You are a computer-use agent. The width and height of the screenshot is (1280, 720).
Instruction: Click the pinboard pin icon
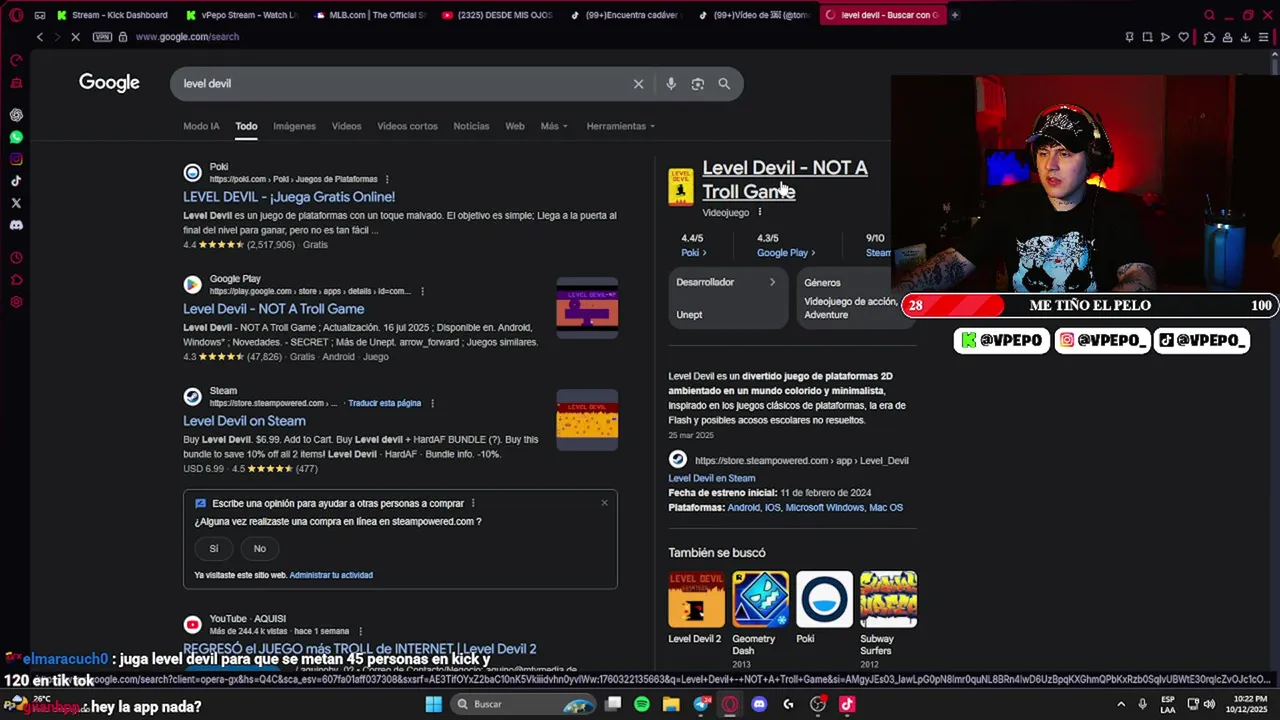click(x=1130, y=37)
